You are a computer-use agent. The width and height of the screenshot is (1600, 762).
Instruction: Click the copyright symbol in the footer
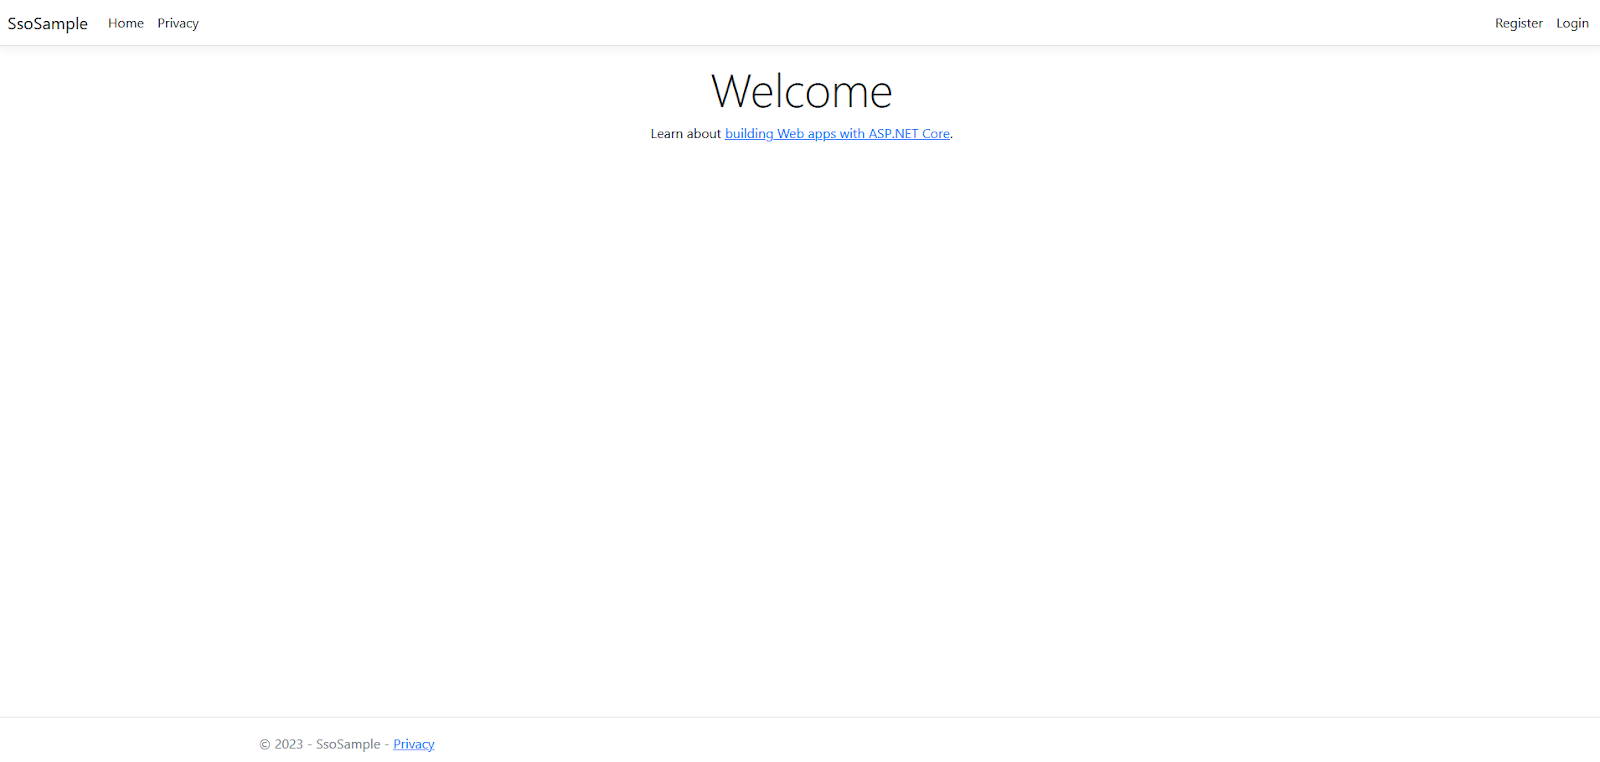tap(265, 744)
